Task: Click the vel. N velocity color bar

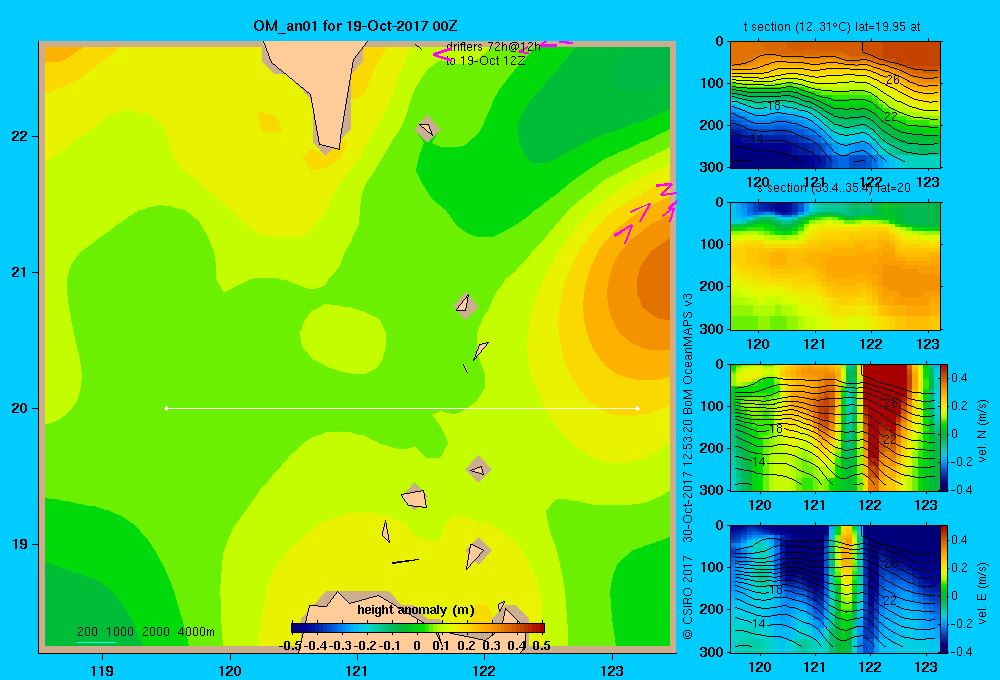Action: (x=944, y=427)
